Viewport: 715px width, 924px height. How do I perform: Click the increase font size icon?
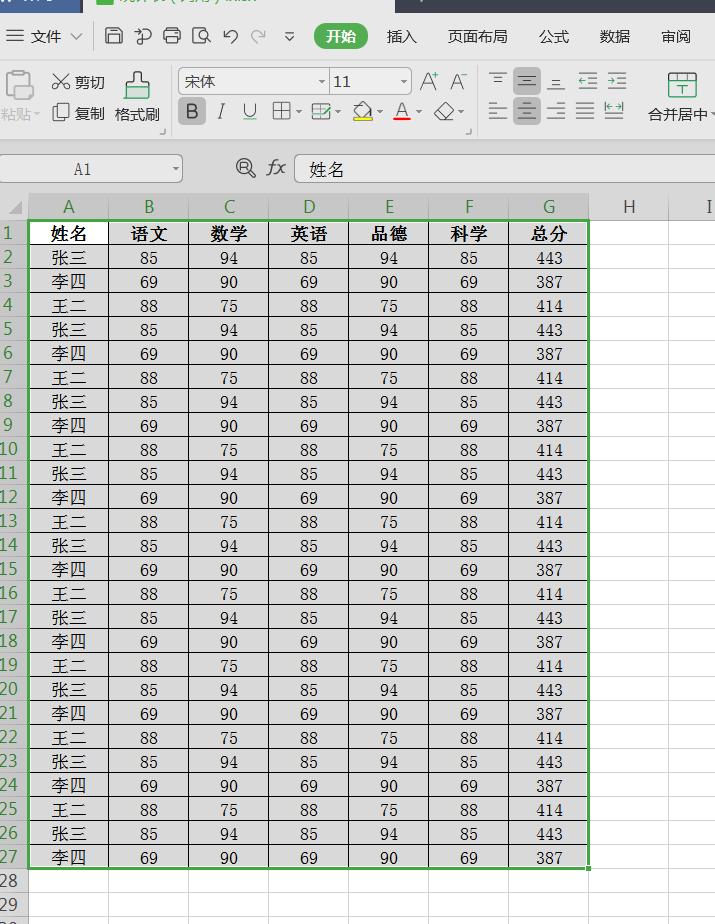(x=429, y=81)
